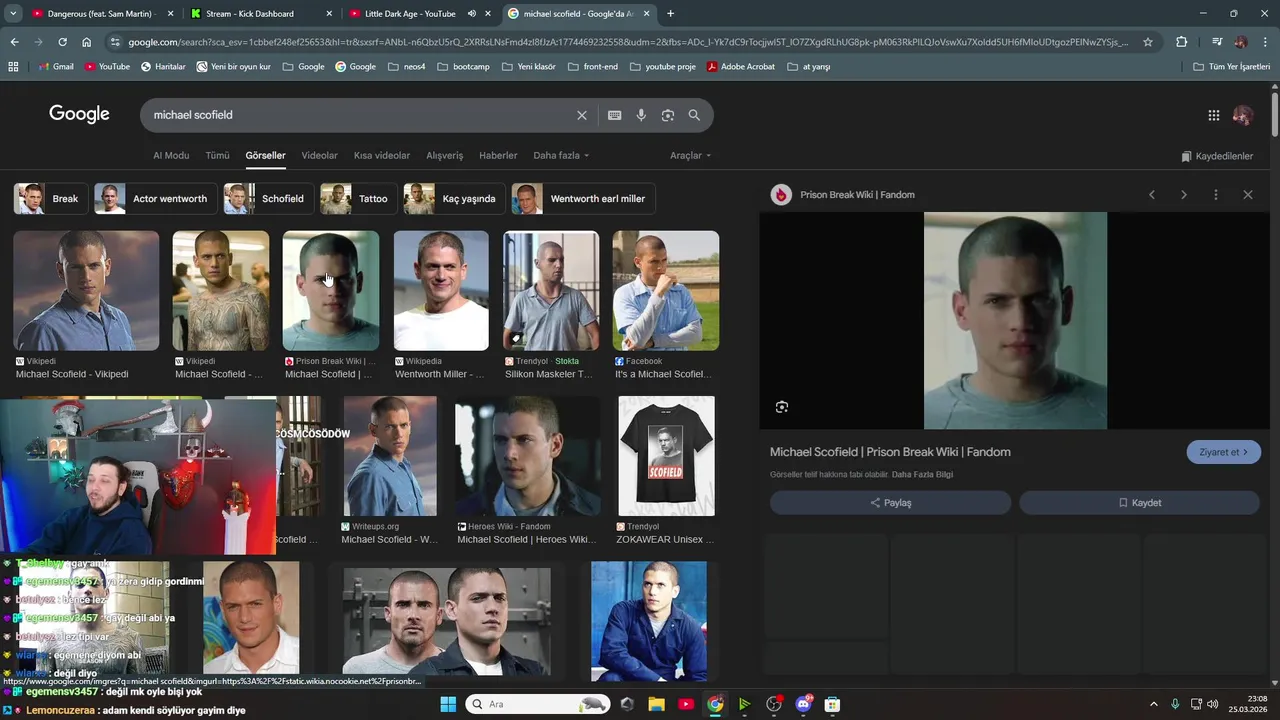The height and width of the screenshot is (720, 1280).
Task: Clear the search box with X icon
Action: click(581, 115)
